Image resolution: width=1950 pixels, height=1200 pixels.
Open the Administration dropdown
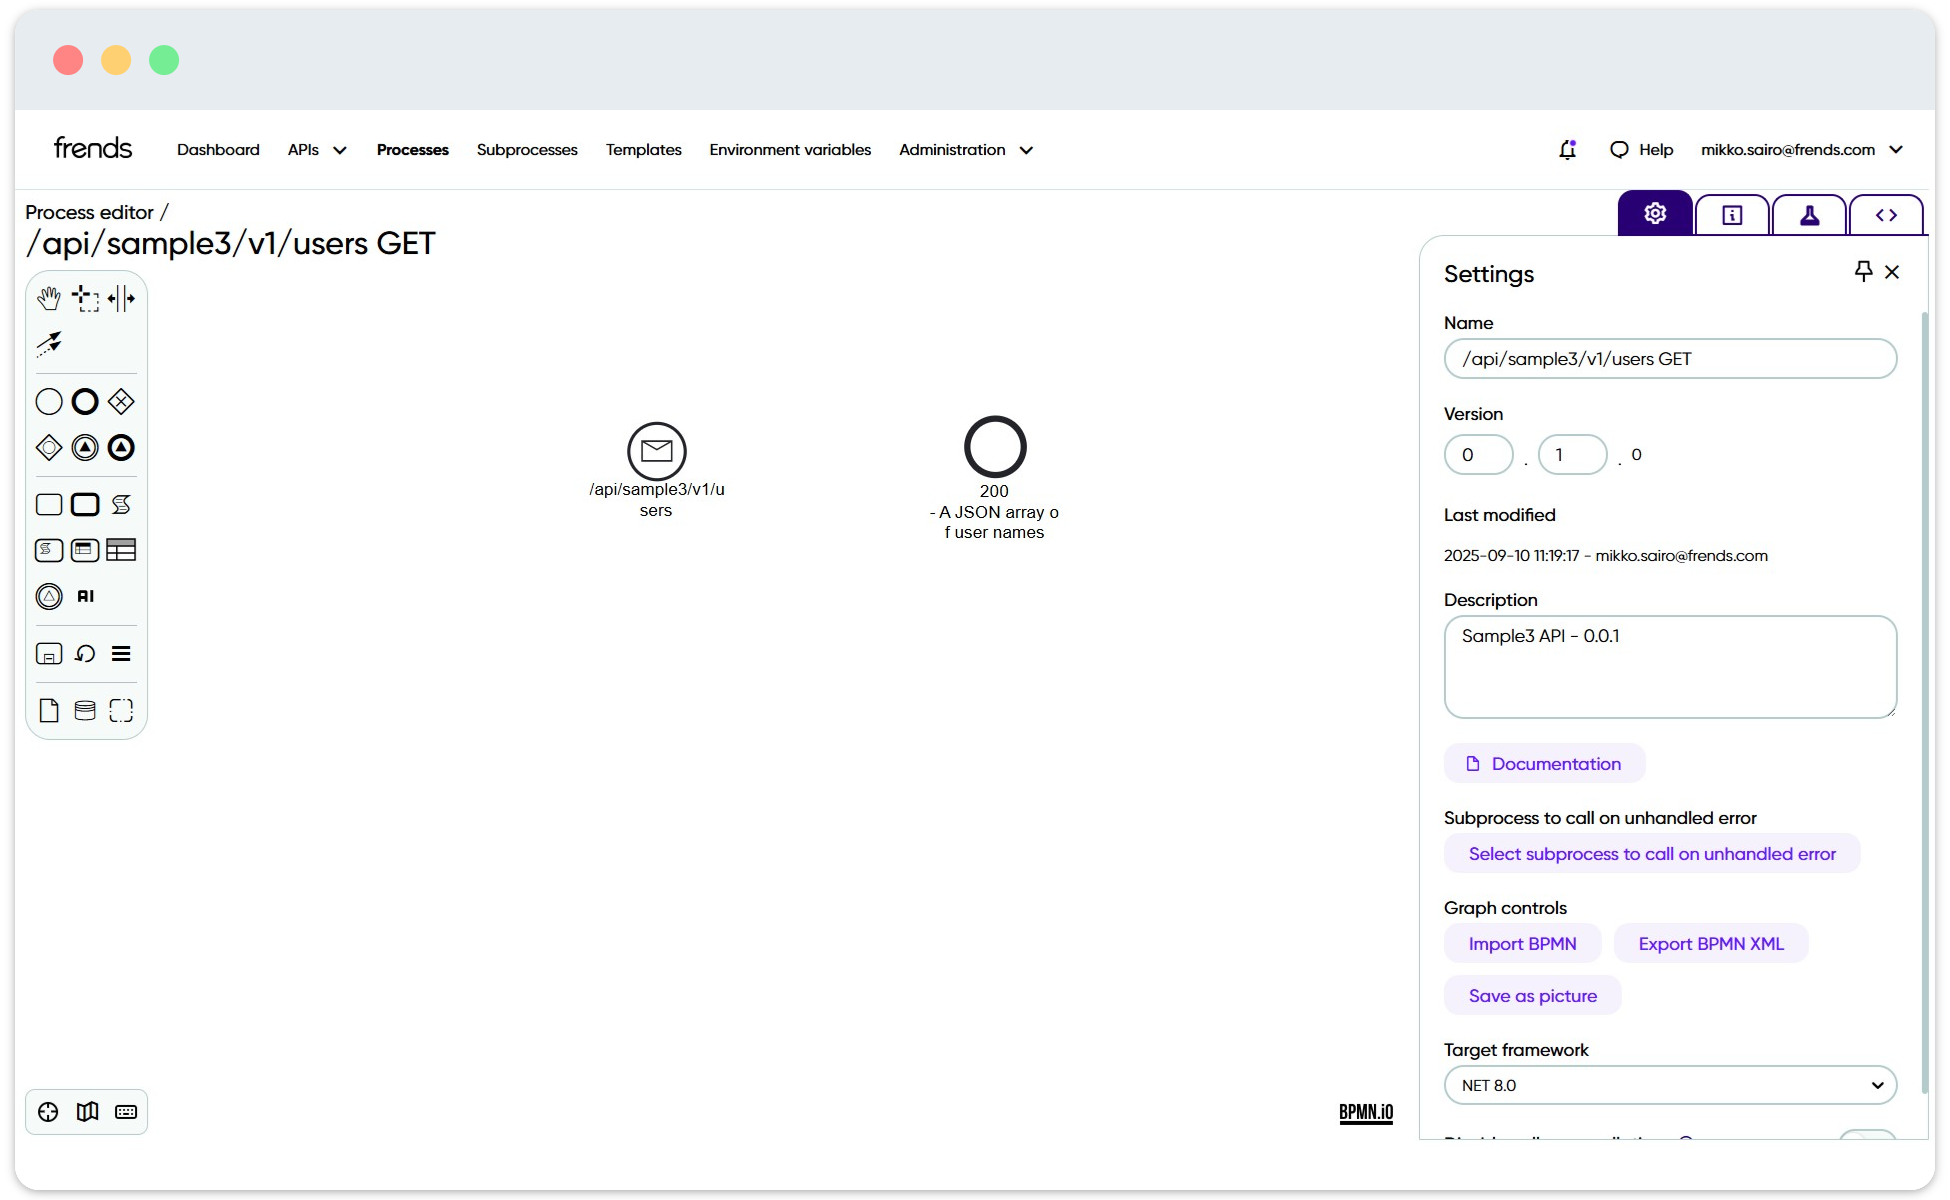965,150
